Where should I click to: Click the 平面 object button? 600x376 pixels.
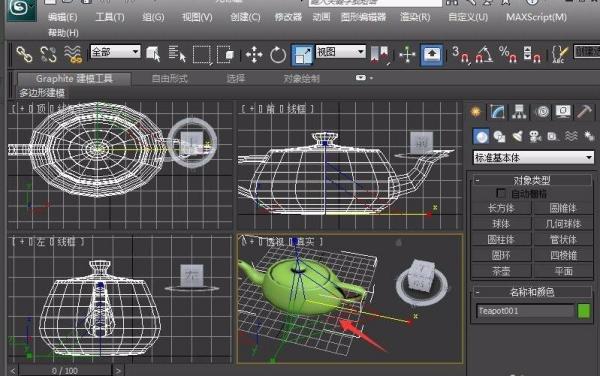[563, 271]
